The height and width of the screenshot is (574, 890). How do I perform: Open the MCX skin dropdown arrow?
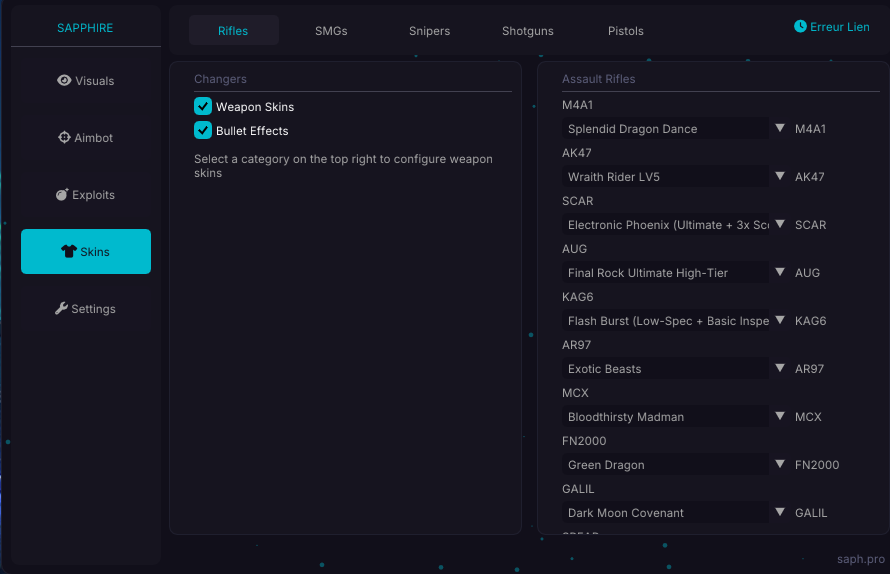tap(780, 416)
